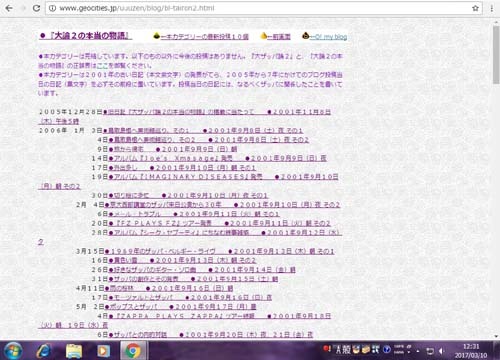500x360 pixels.
Task: Bookmark this page with the star icon
Action: (475, 8)
